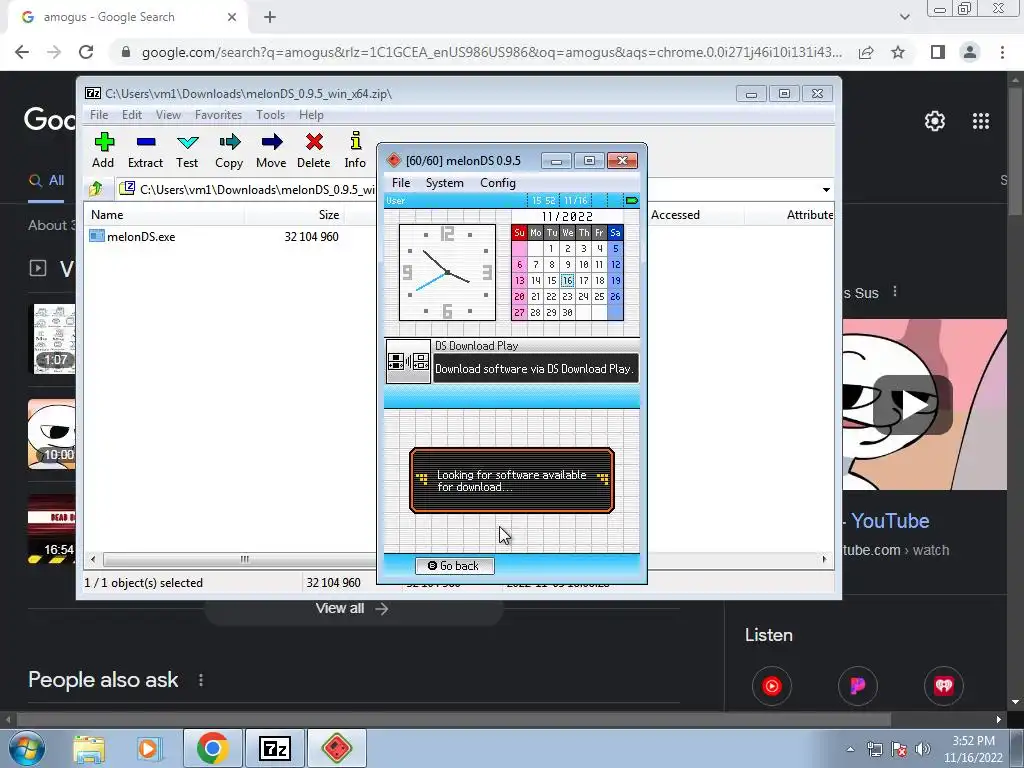
Task: Go back a page in Chrome
Action: [x=22, y=52]
